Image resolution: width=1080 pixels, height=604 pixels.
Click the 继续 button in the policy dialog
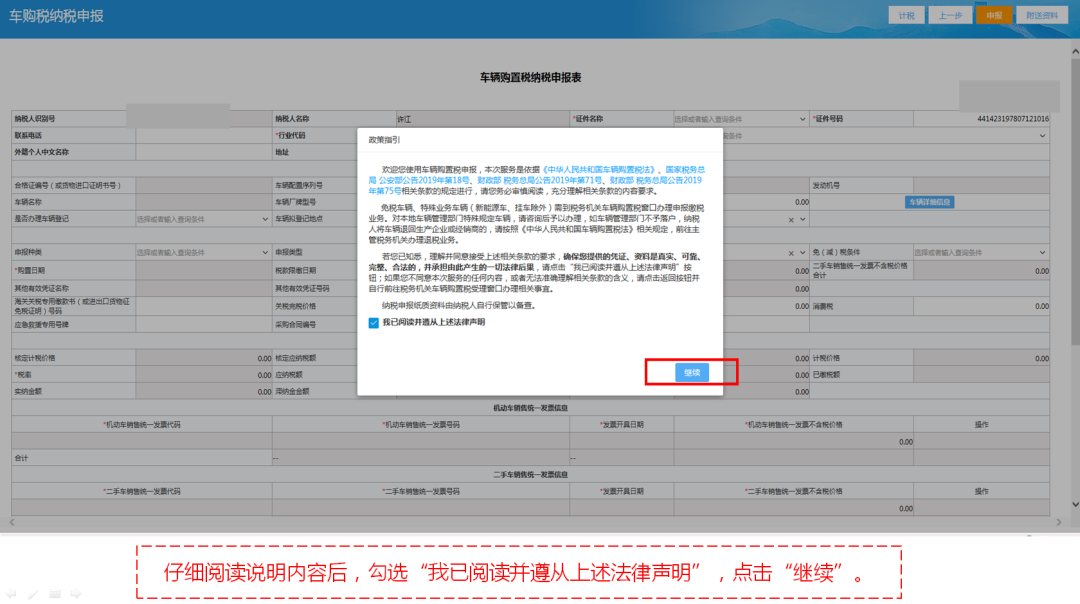[x=692, y=373]
